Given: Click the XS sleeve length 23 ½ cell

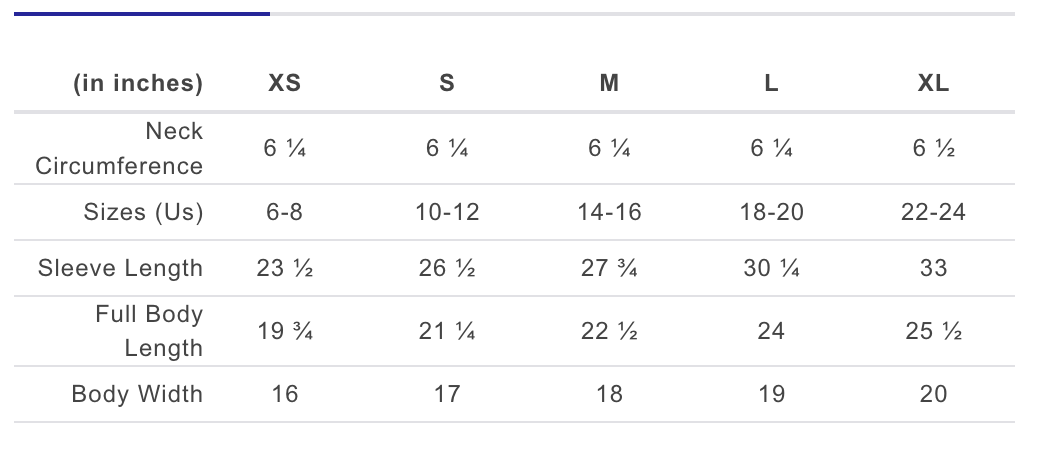Looking at the screenshot, I should [x=285, y=268].
